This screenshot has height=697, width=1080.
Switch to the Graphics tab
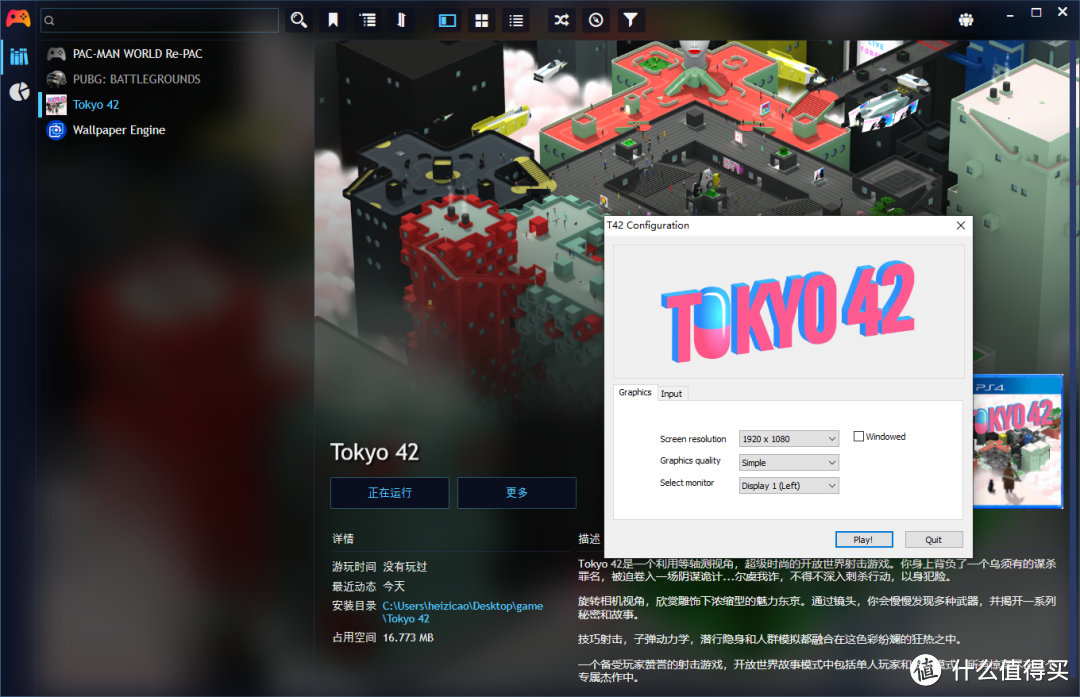[634, 393]
